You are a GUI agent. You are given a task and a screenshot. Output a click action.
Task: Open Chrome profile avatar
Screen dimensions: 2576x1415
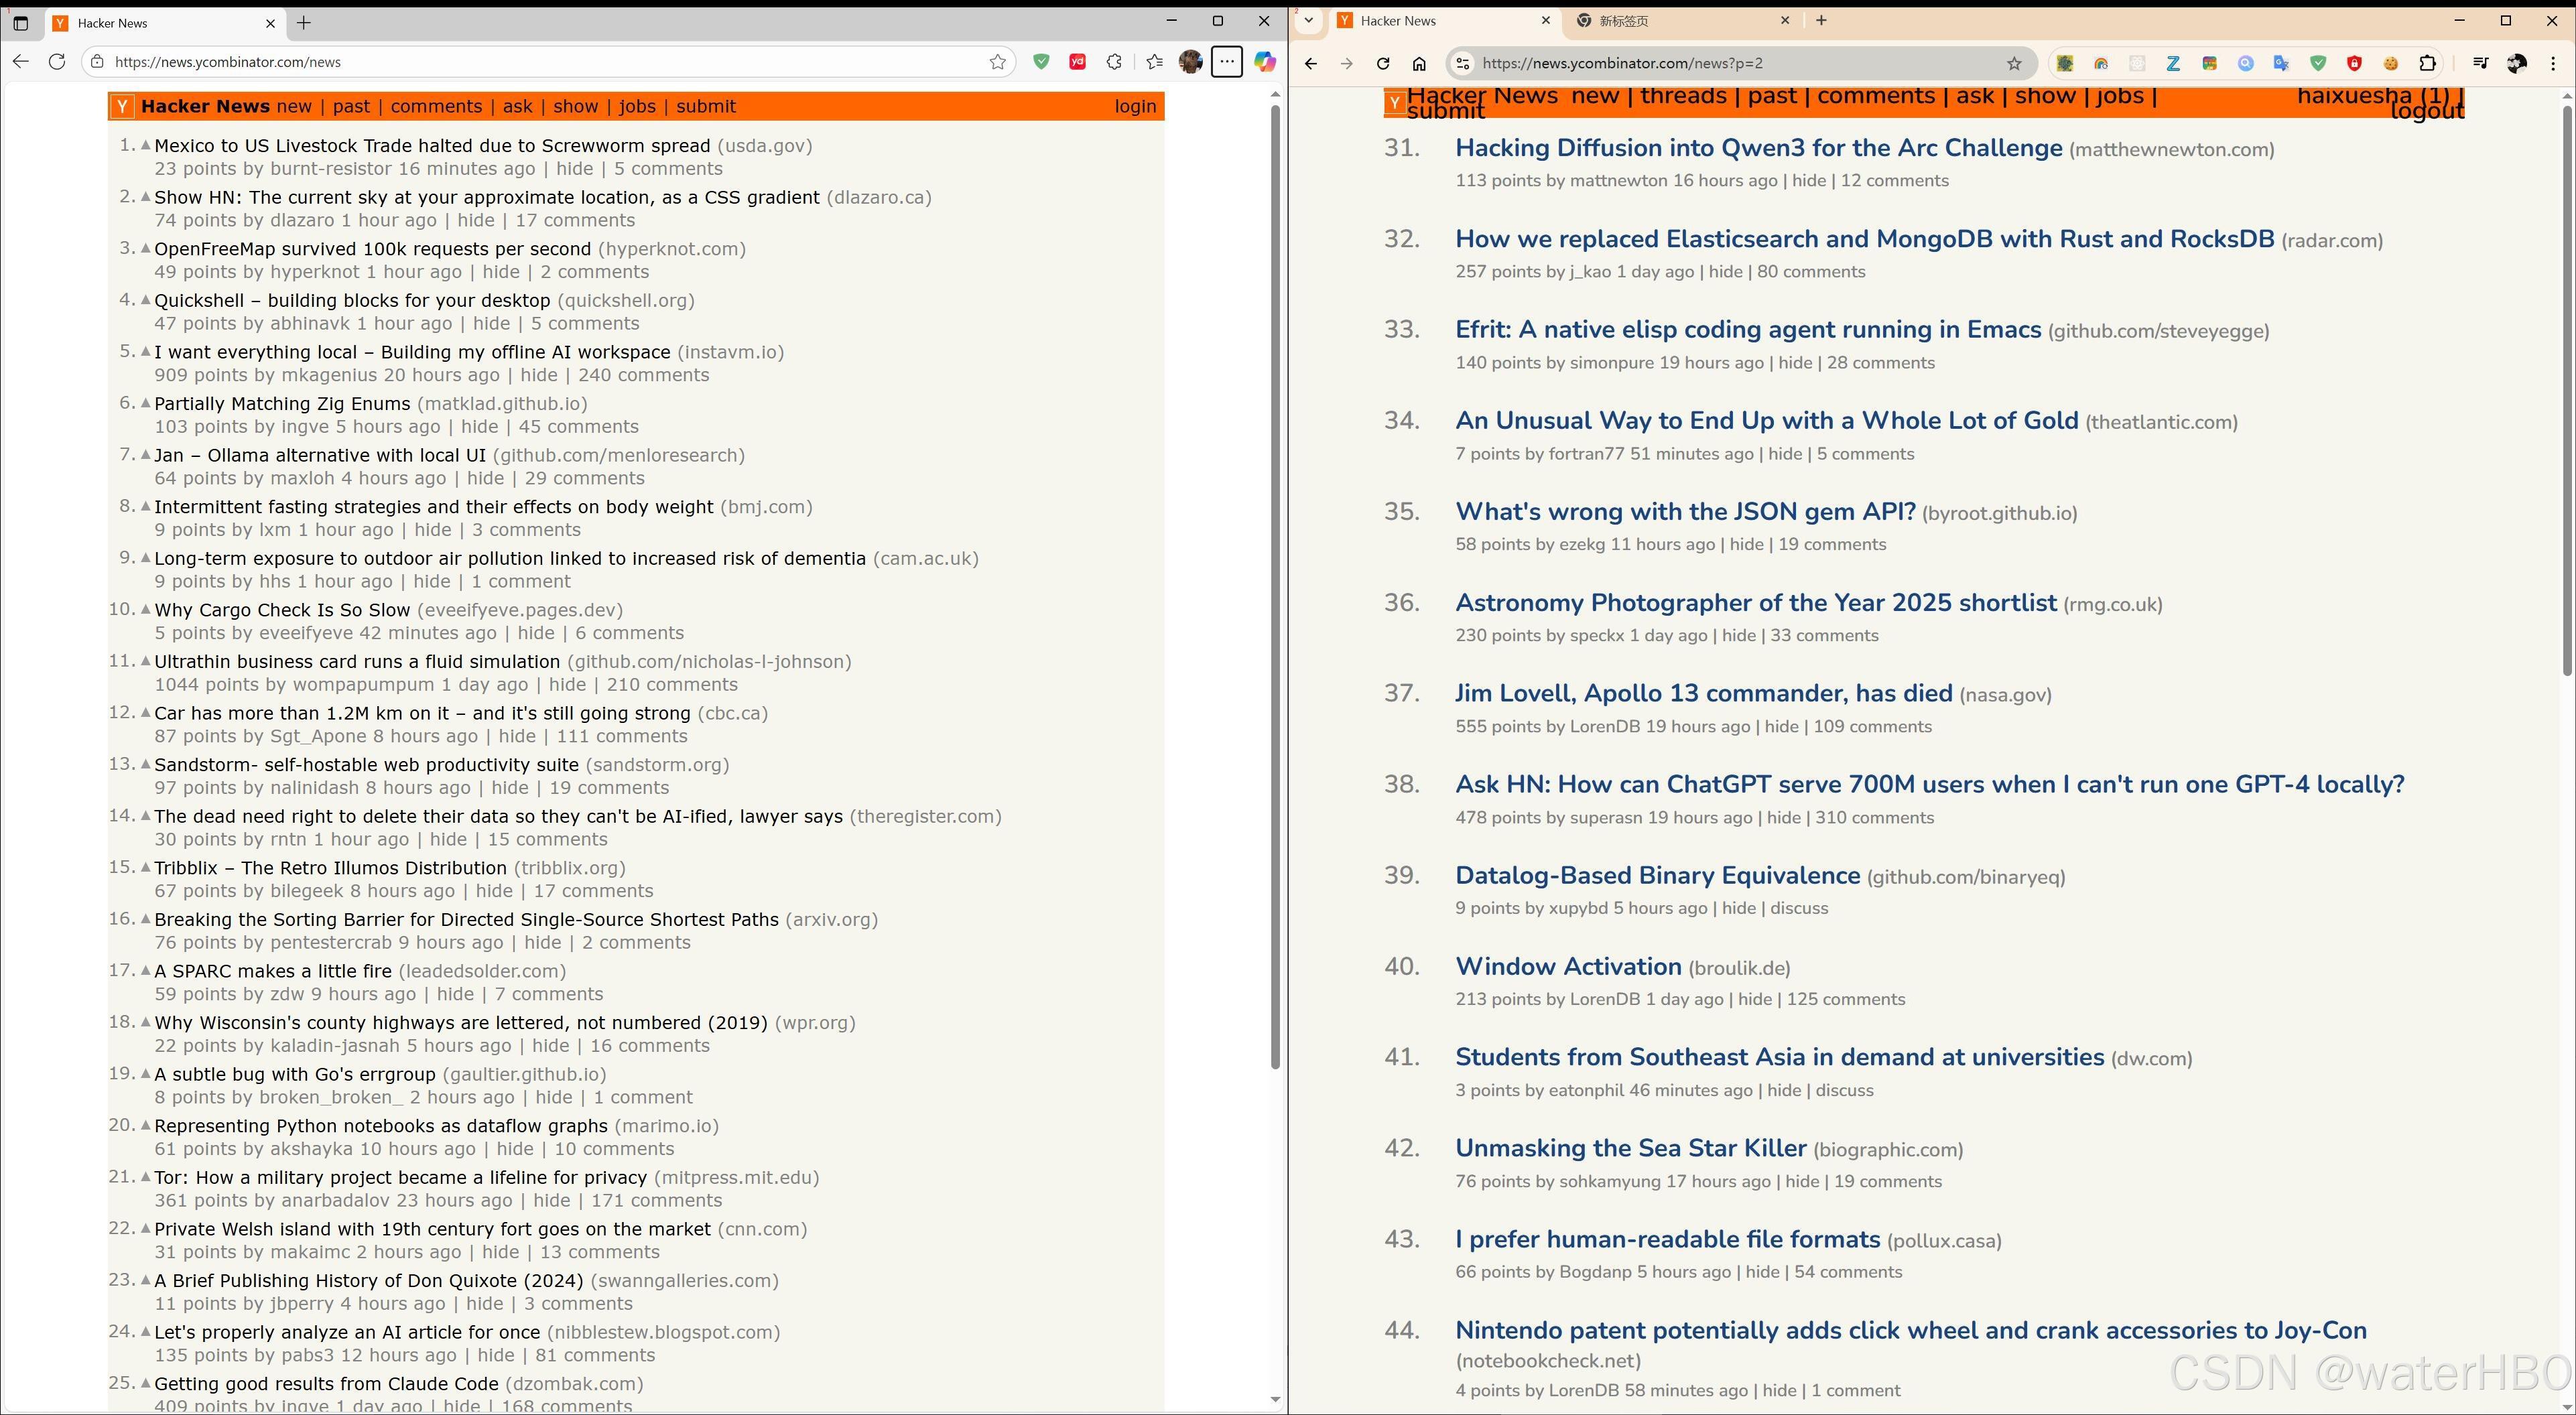2517,64
